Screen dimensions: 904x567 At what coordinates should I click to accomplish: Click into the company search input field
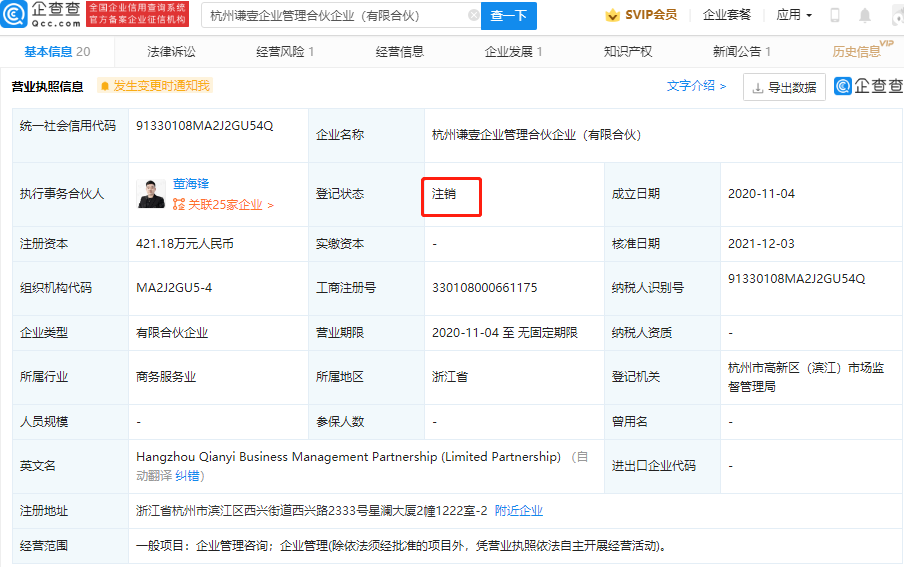pos(335,16)
